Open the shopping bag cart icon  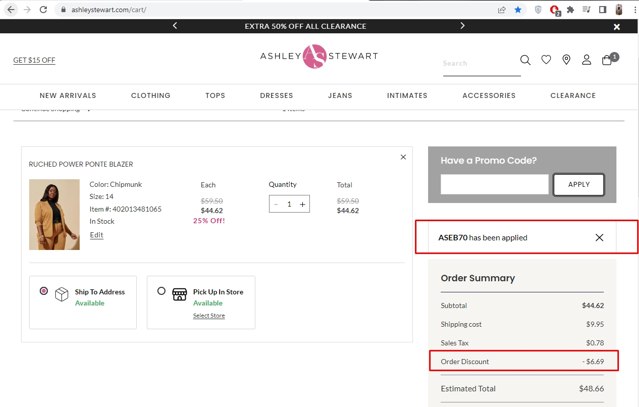tap(609, 59)
